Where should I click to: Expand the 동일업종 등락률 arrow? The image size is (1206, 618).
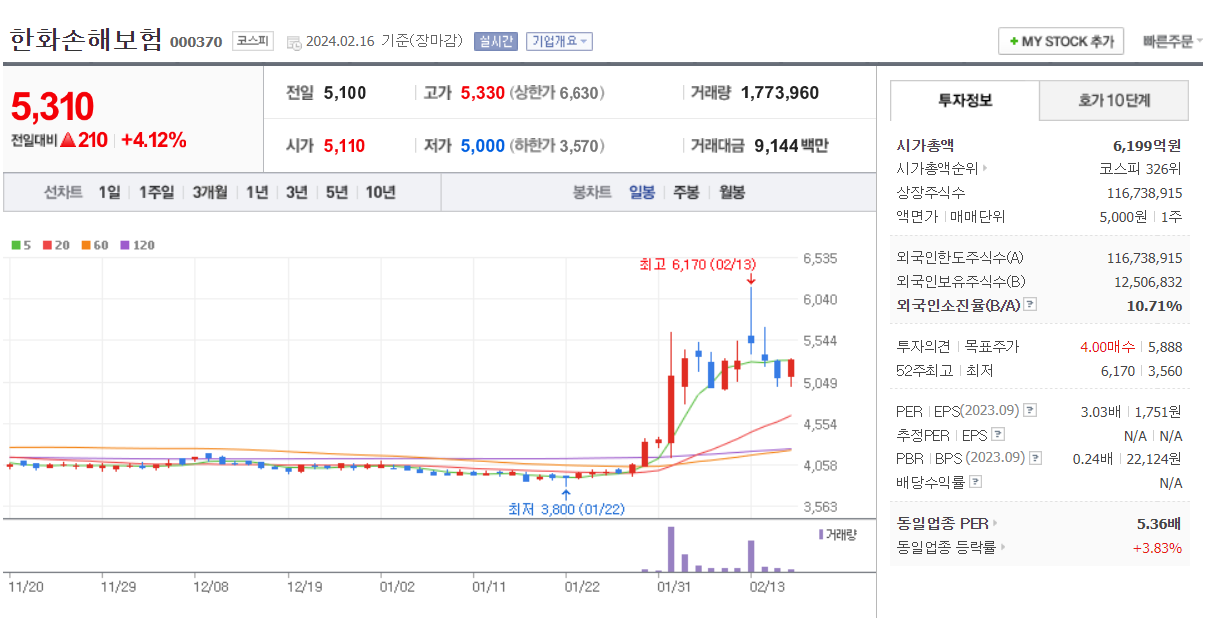pyautogui.click(x=1003, y=547)
